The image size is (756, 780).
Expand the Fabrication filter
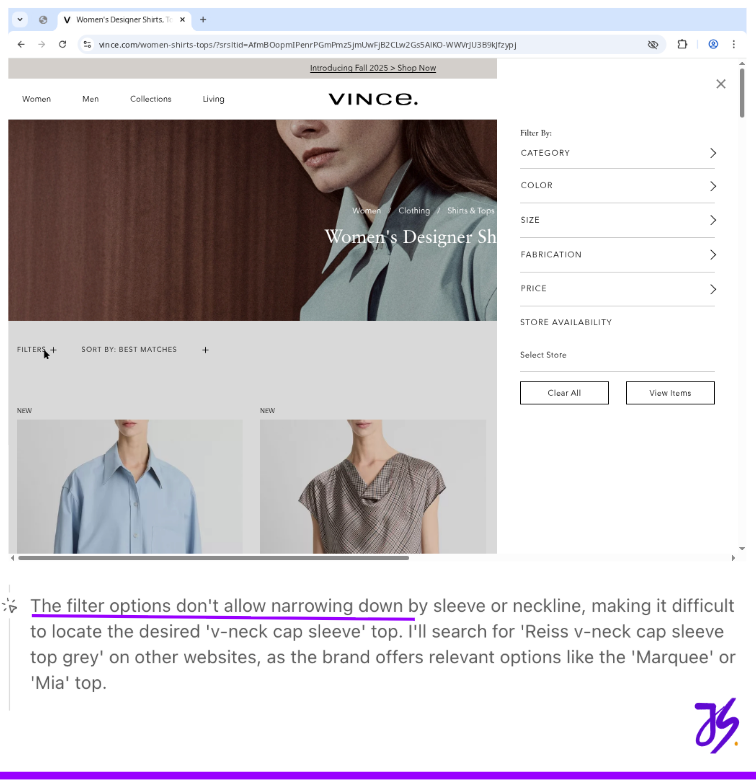pos(617,255)
